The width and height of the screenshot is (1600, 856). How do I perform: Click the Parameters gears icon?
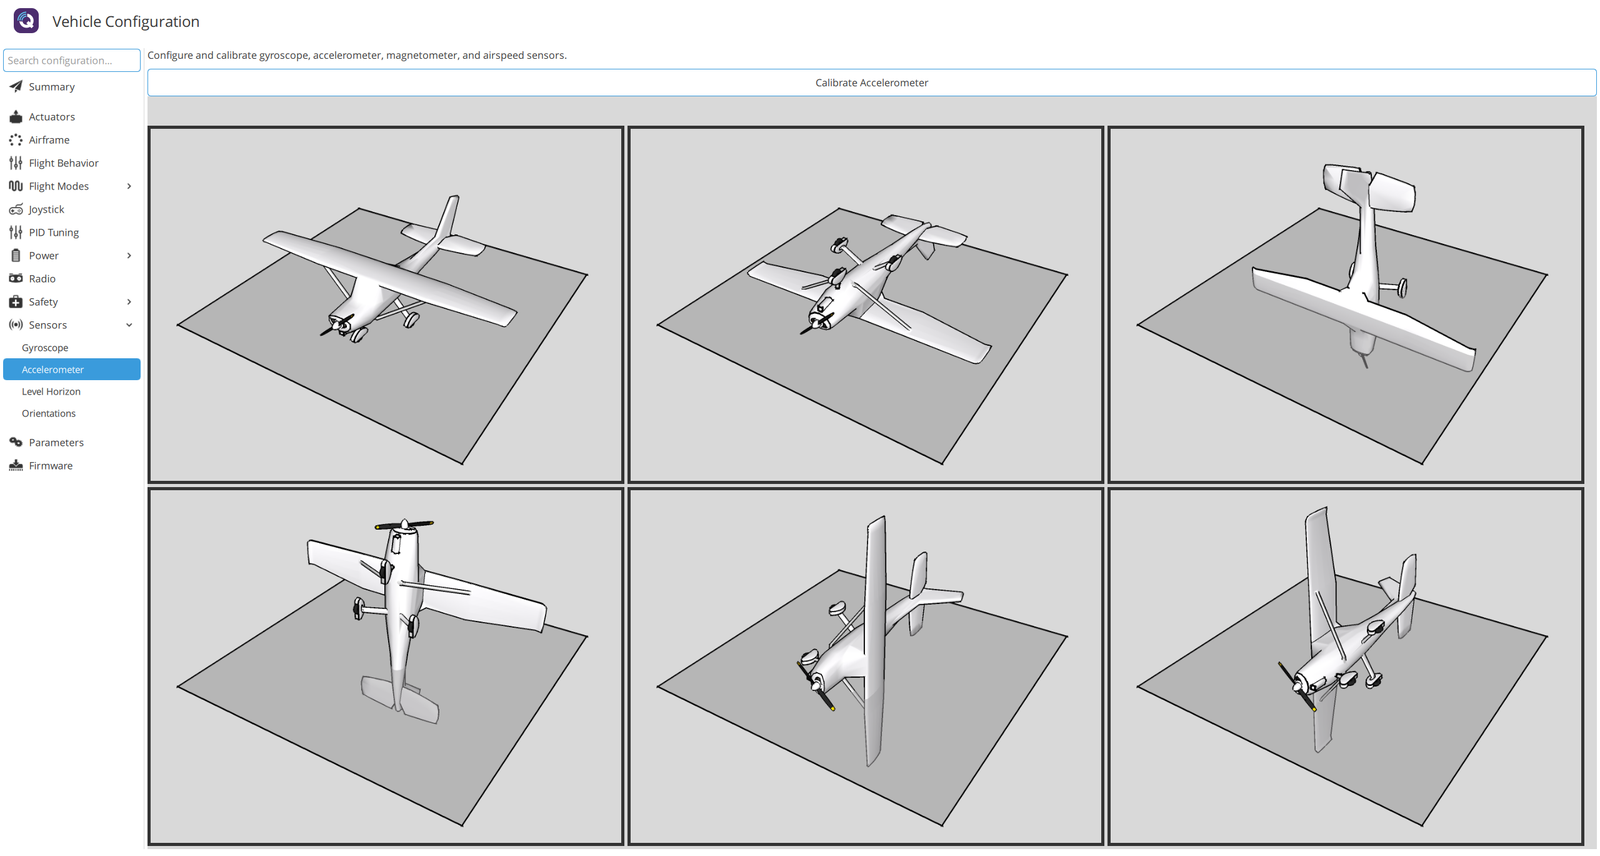16,442
